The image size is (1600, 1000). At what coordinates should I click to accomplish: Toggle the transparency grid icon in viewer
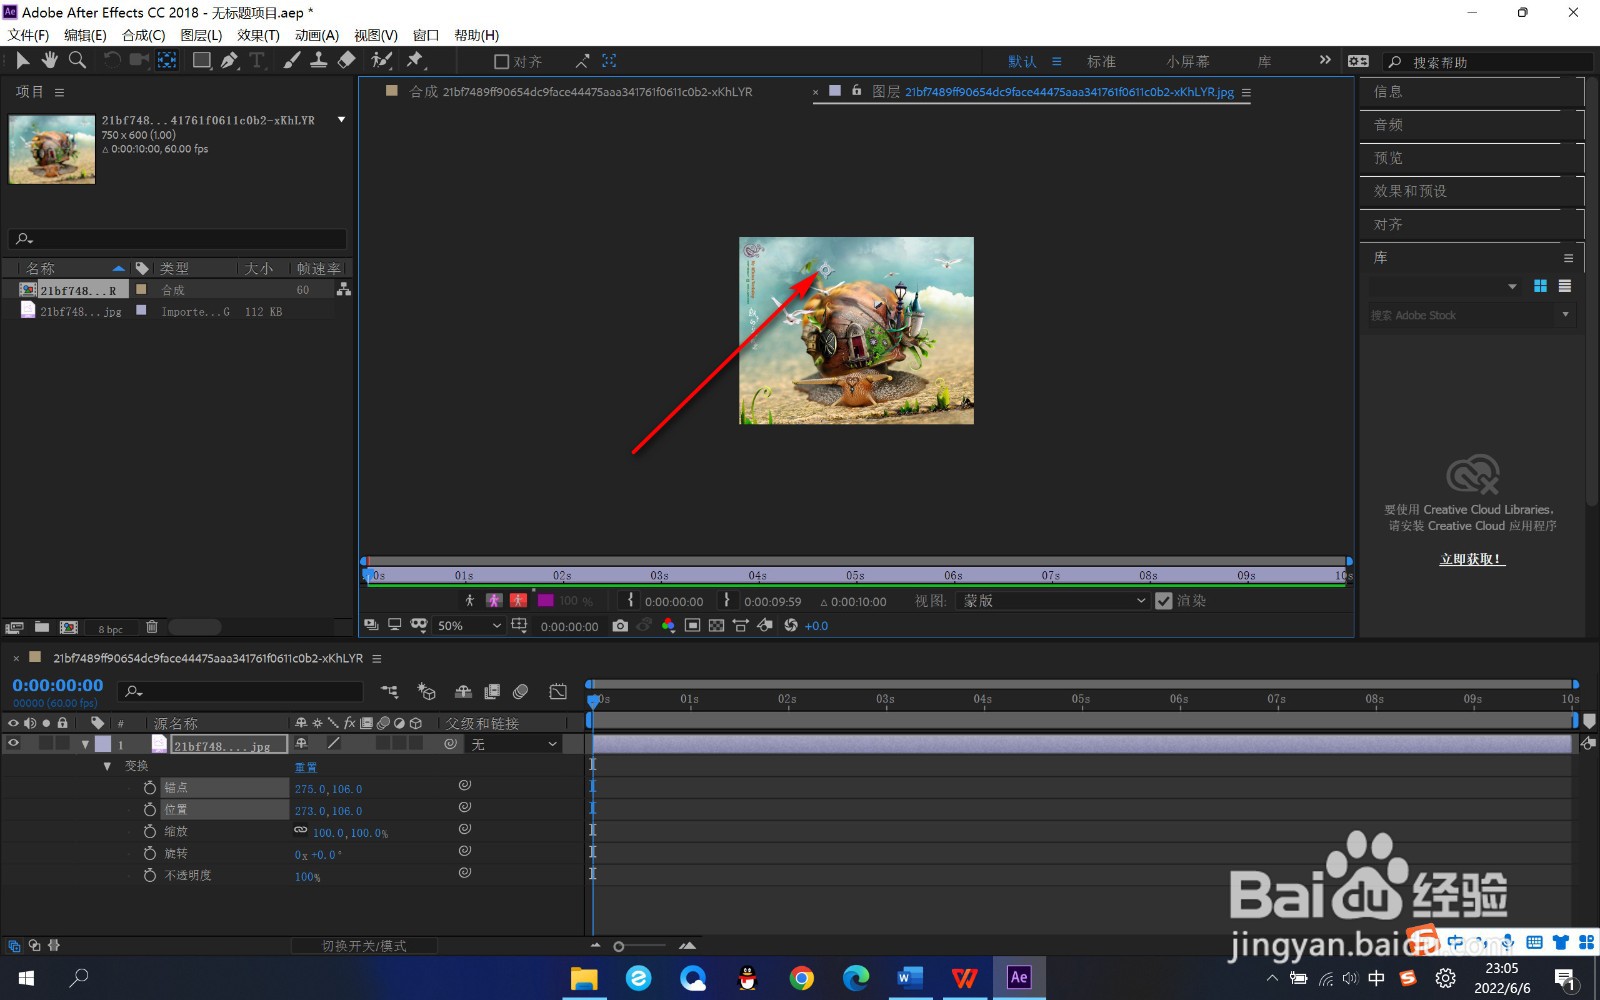(716, 626)
